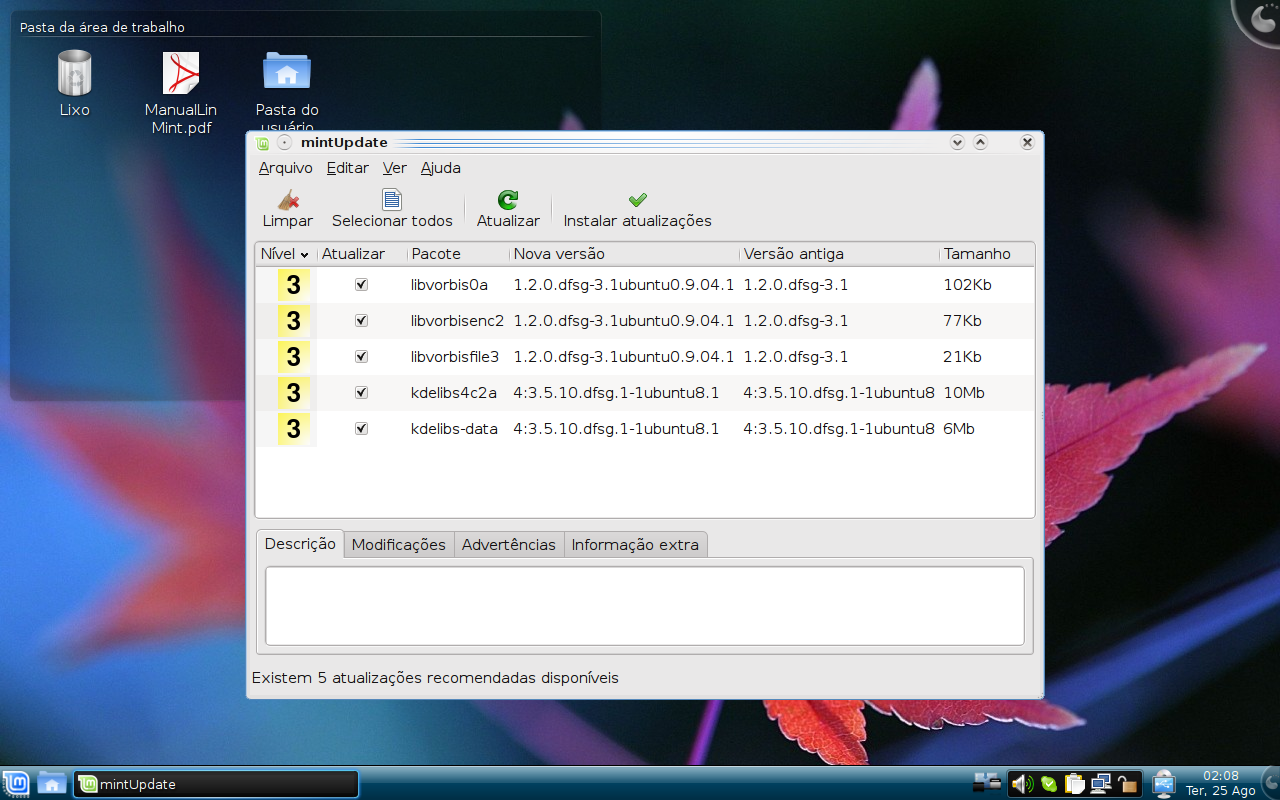Viewport: 1280px width, 800px height.
Task: Click the clipboard tray icon
Action: 1075,784
